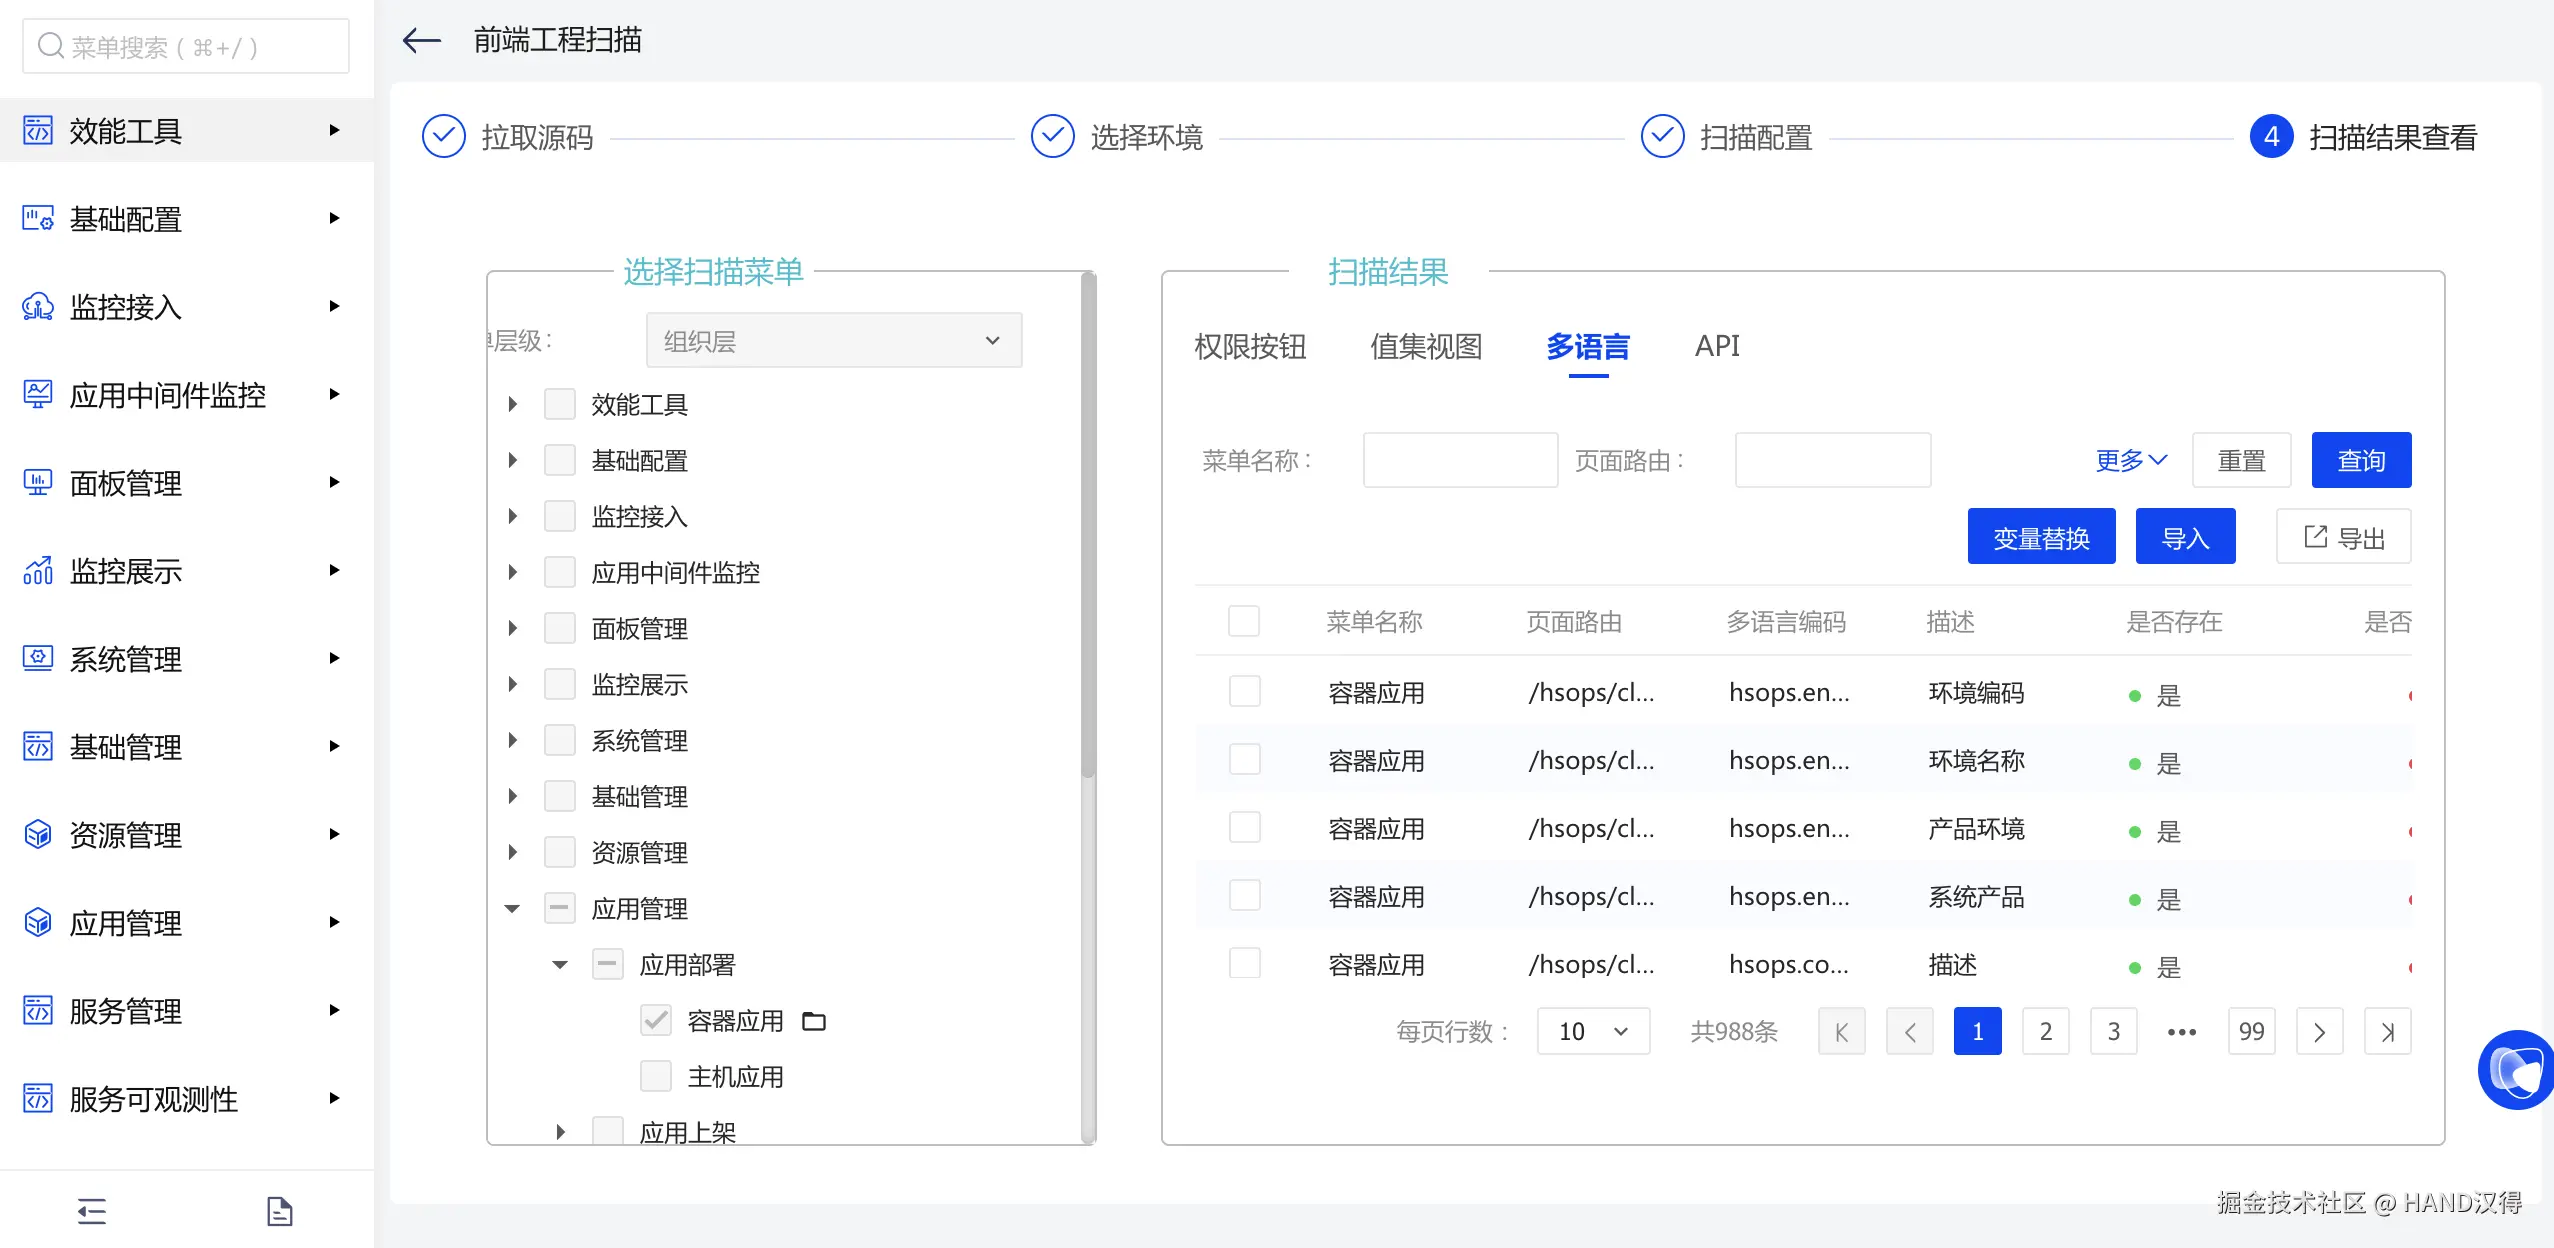Click the 查询 search button

pos(2360,460)
